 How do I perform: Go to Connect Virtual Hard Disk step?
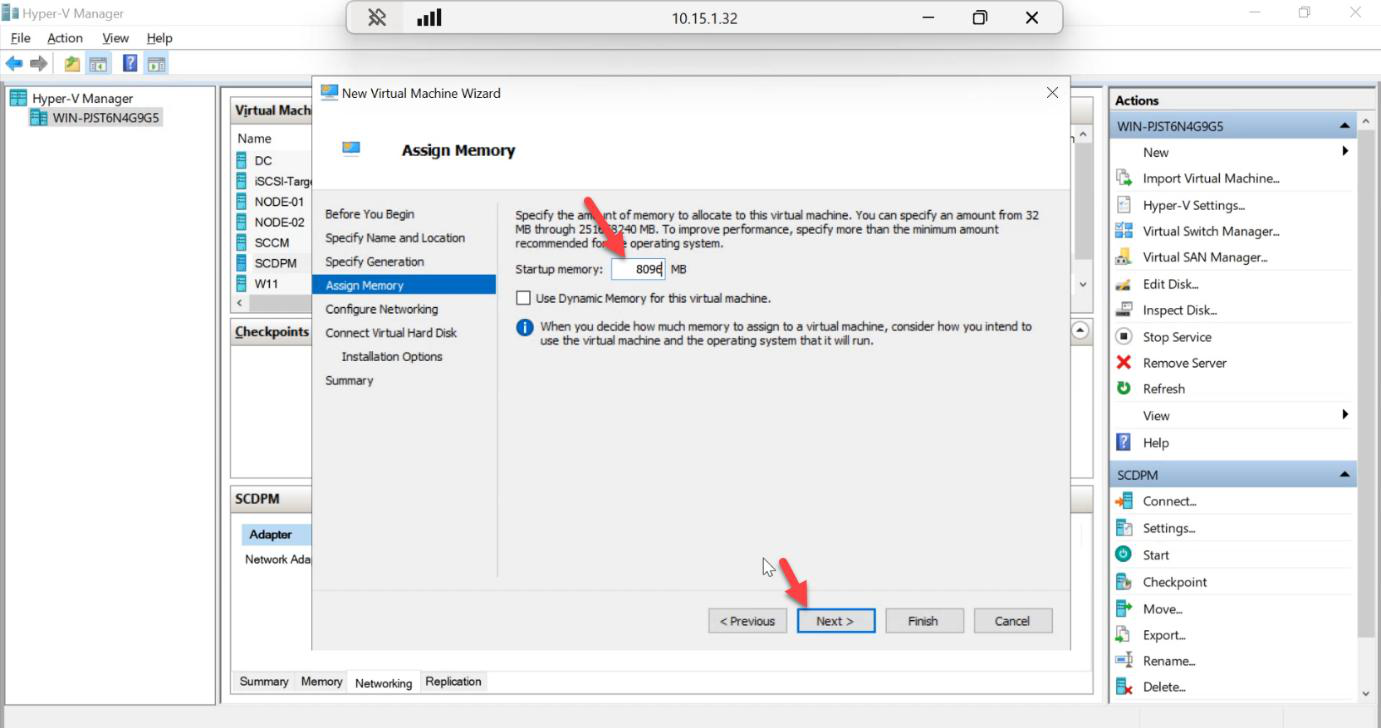[391, 333]
